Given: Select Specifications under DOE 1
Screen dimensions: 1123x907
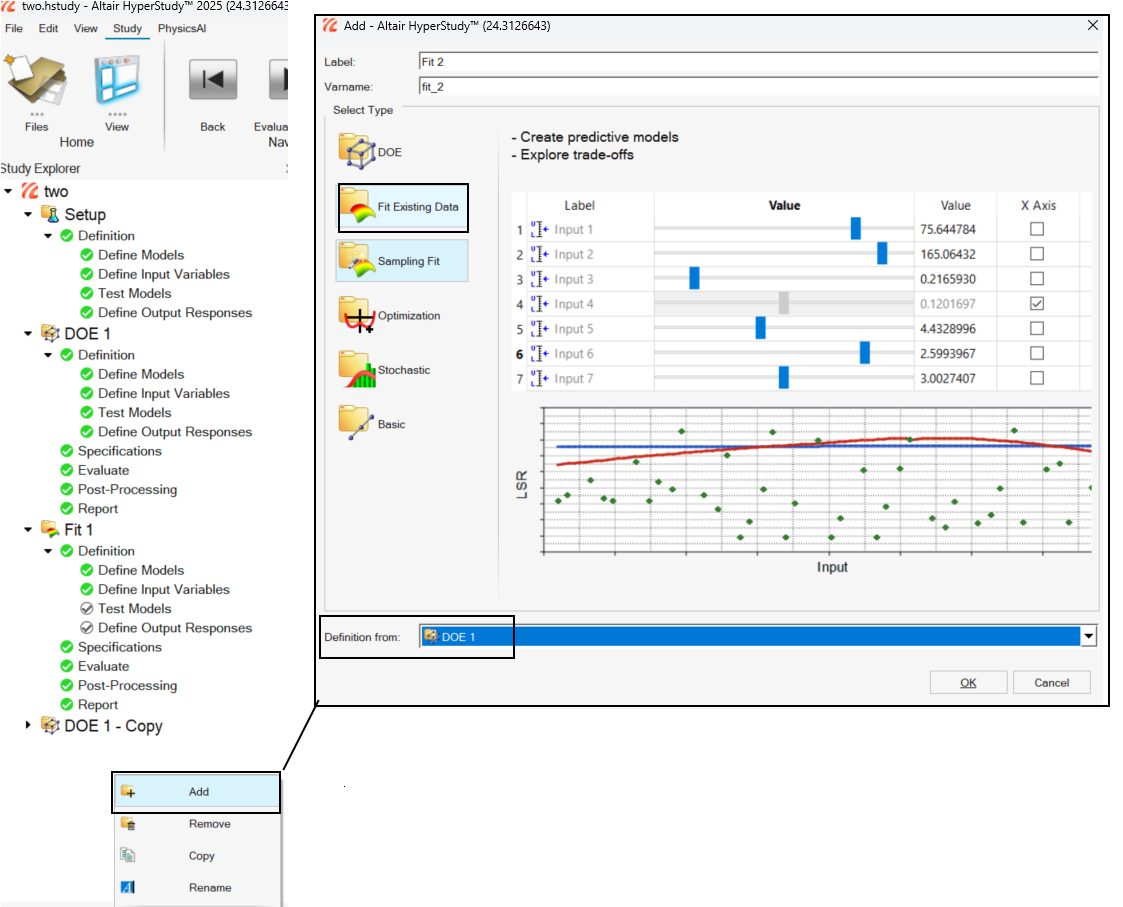Looking at the screenshot, I should (x=120, y=451).
